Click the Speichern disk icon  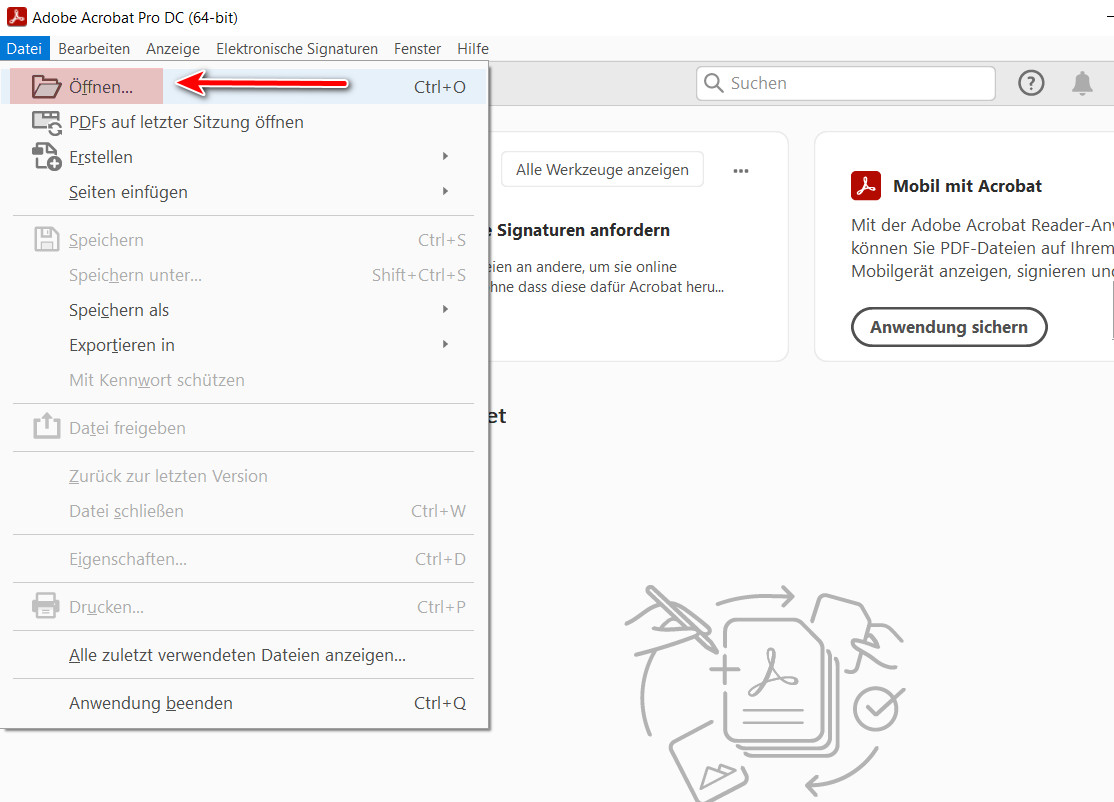[x=46, y=239]
